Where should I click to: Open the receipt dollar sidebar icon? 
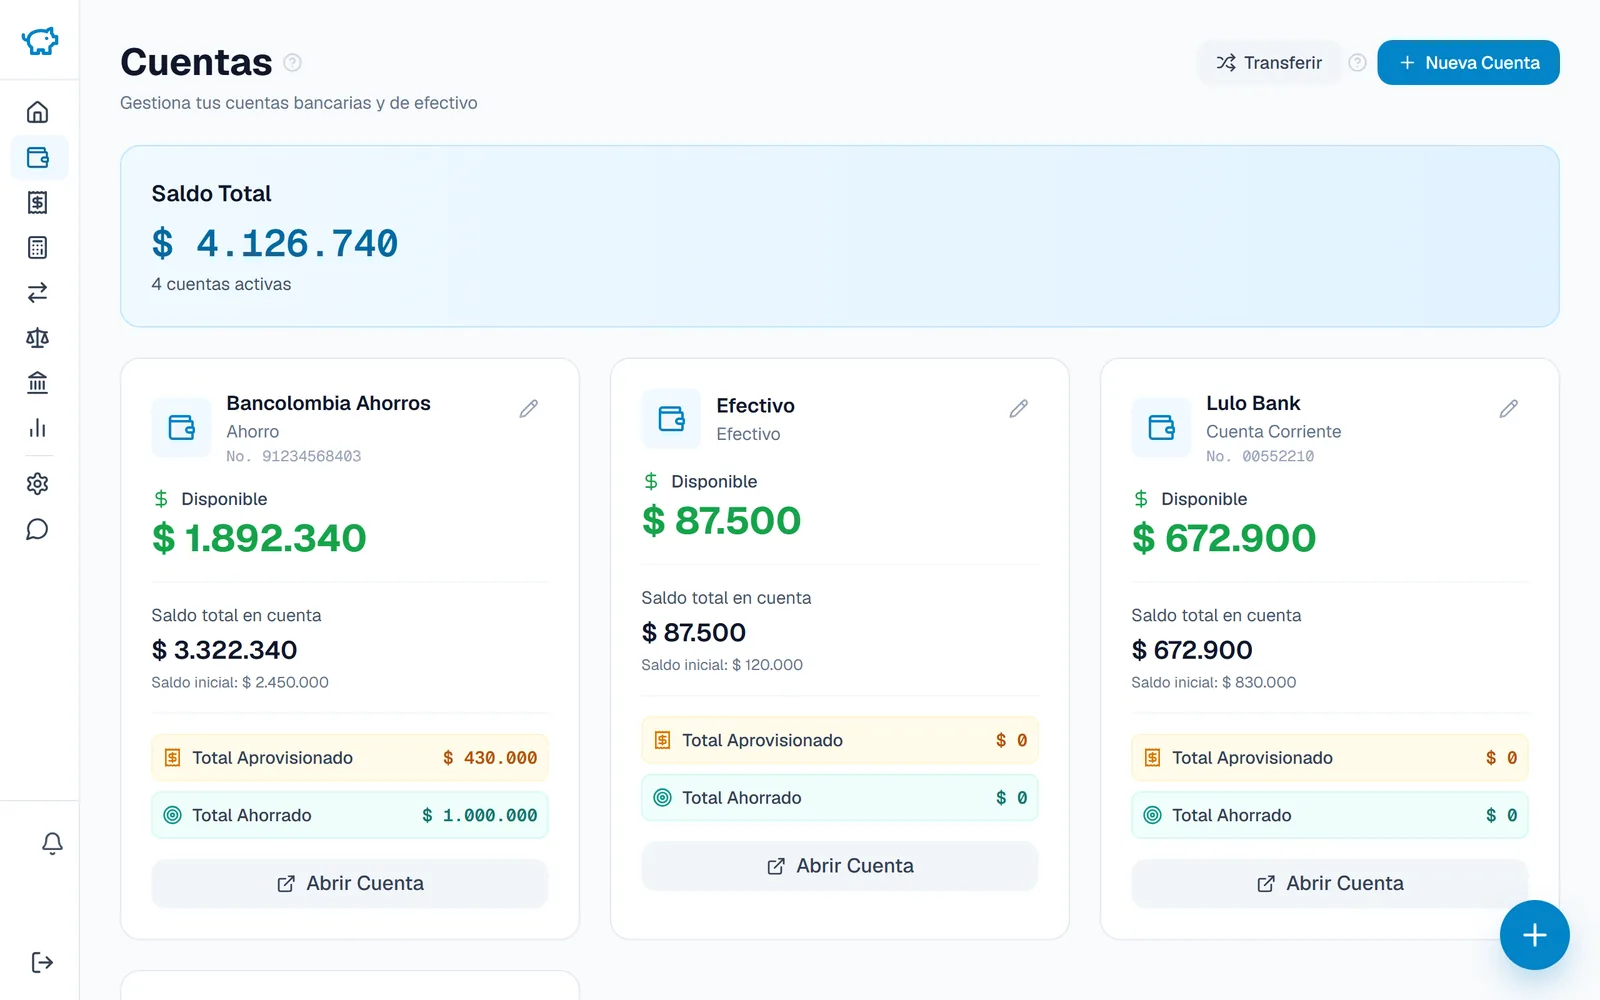tap(38, 202)
